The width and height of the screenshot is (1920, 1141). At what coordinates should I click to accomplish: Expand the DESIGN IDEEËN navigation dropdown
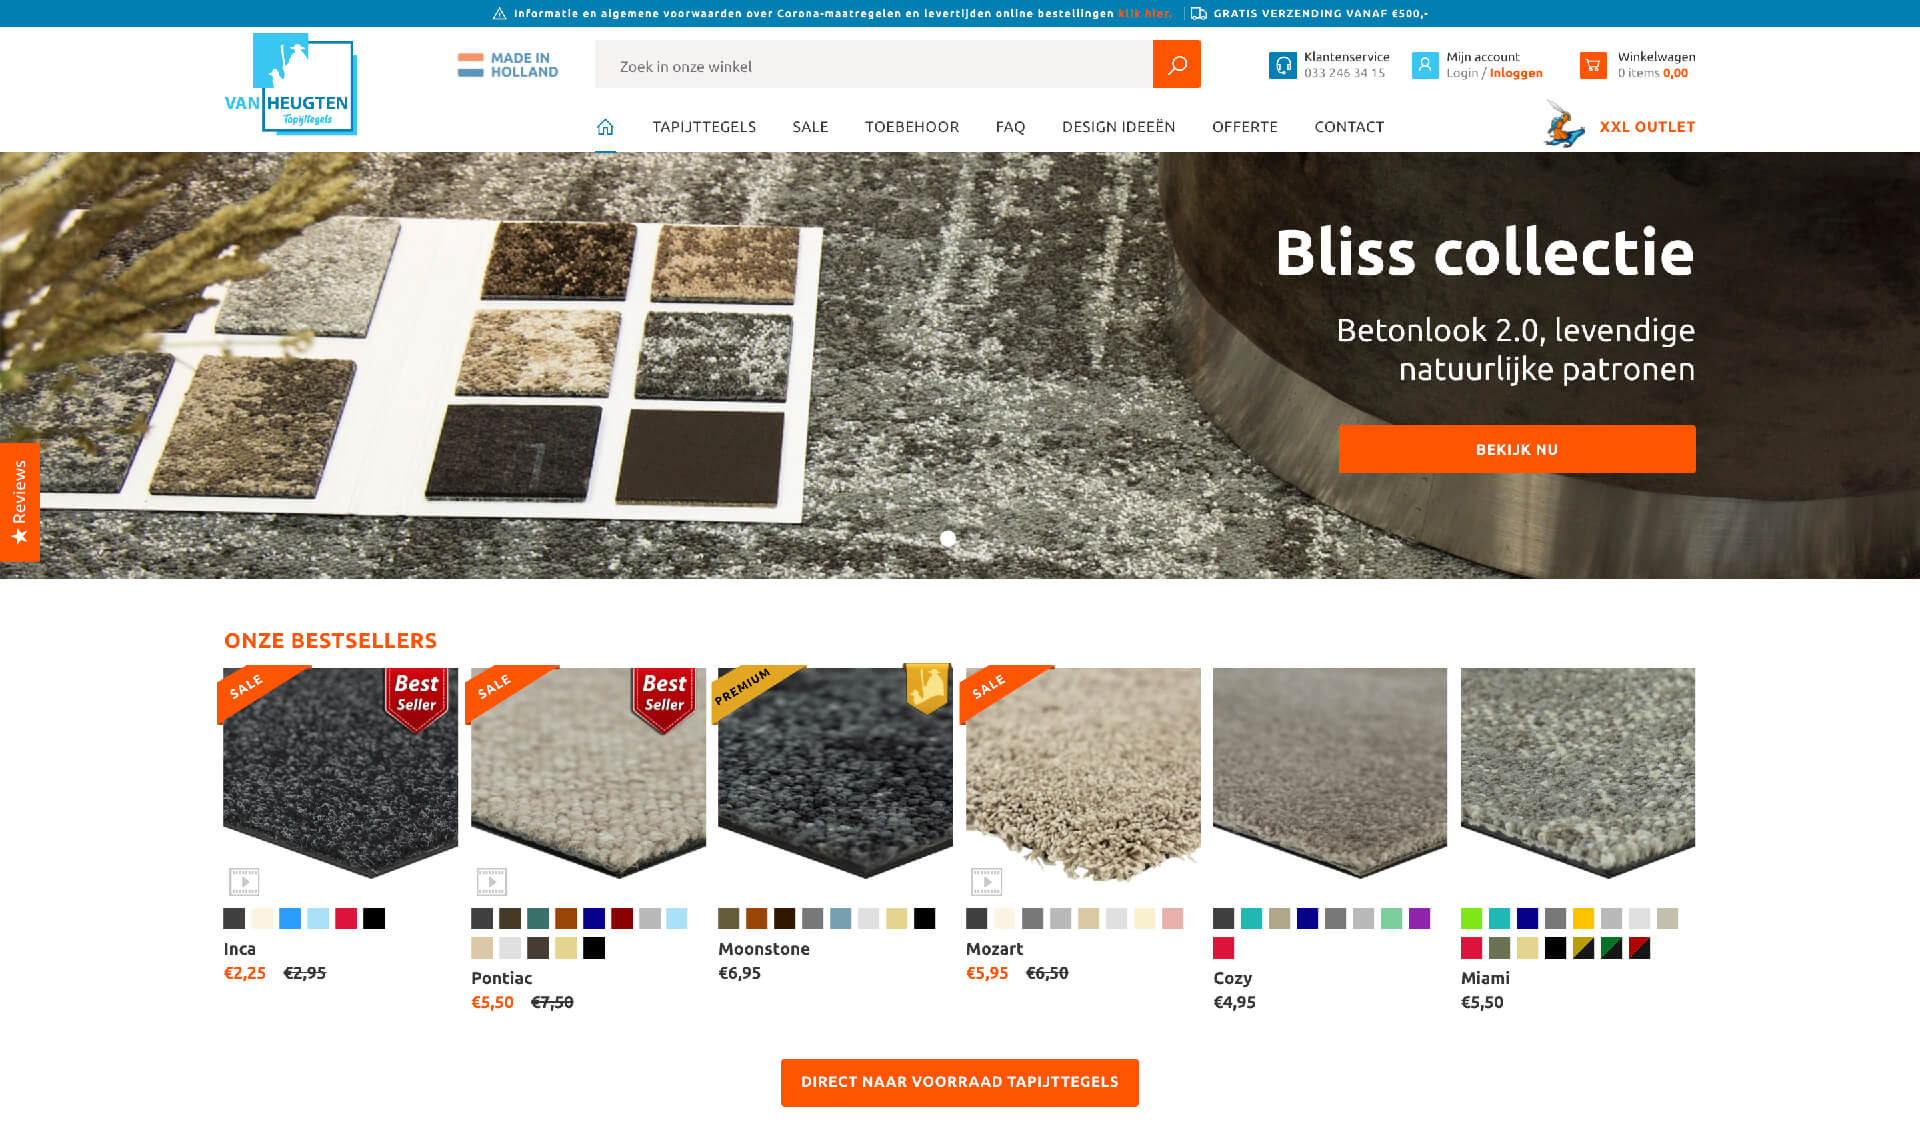[1118, 126]
